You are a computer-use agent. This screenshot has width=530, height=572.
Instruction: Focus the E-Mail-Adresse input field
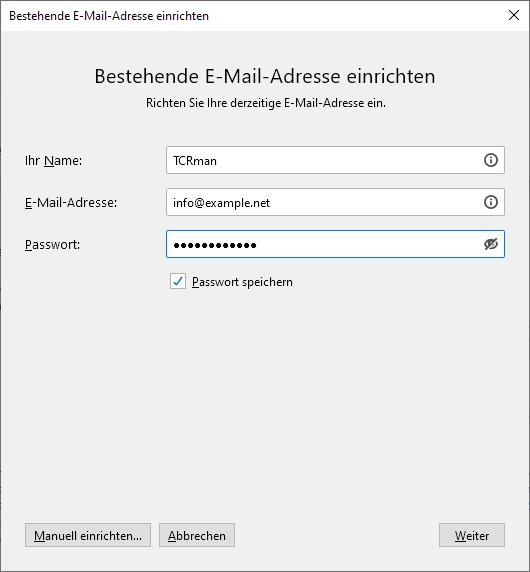point(335,202)
